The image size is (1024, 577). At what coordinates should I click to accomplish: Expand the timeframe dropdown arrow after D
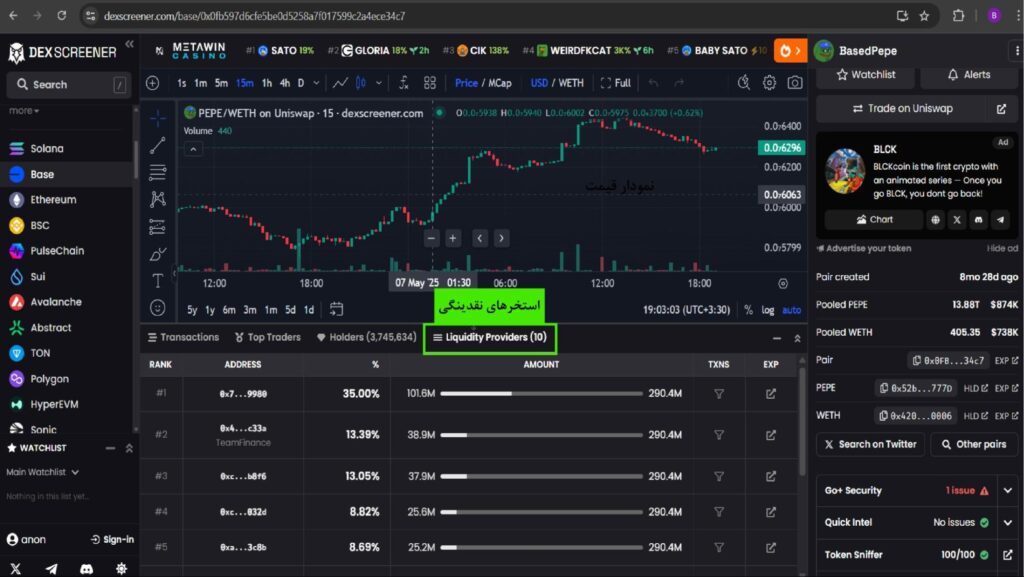pos(316,83)
